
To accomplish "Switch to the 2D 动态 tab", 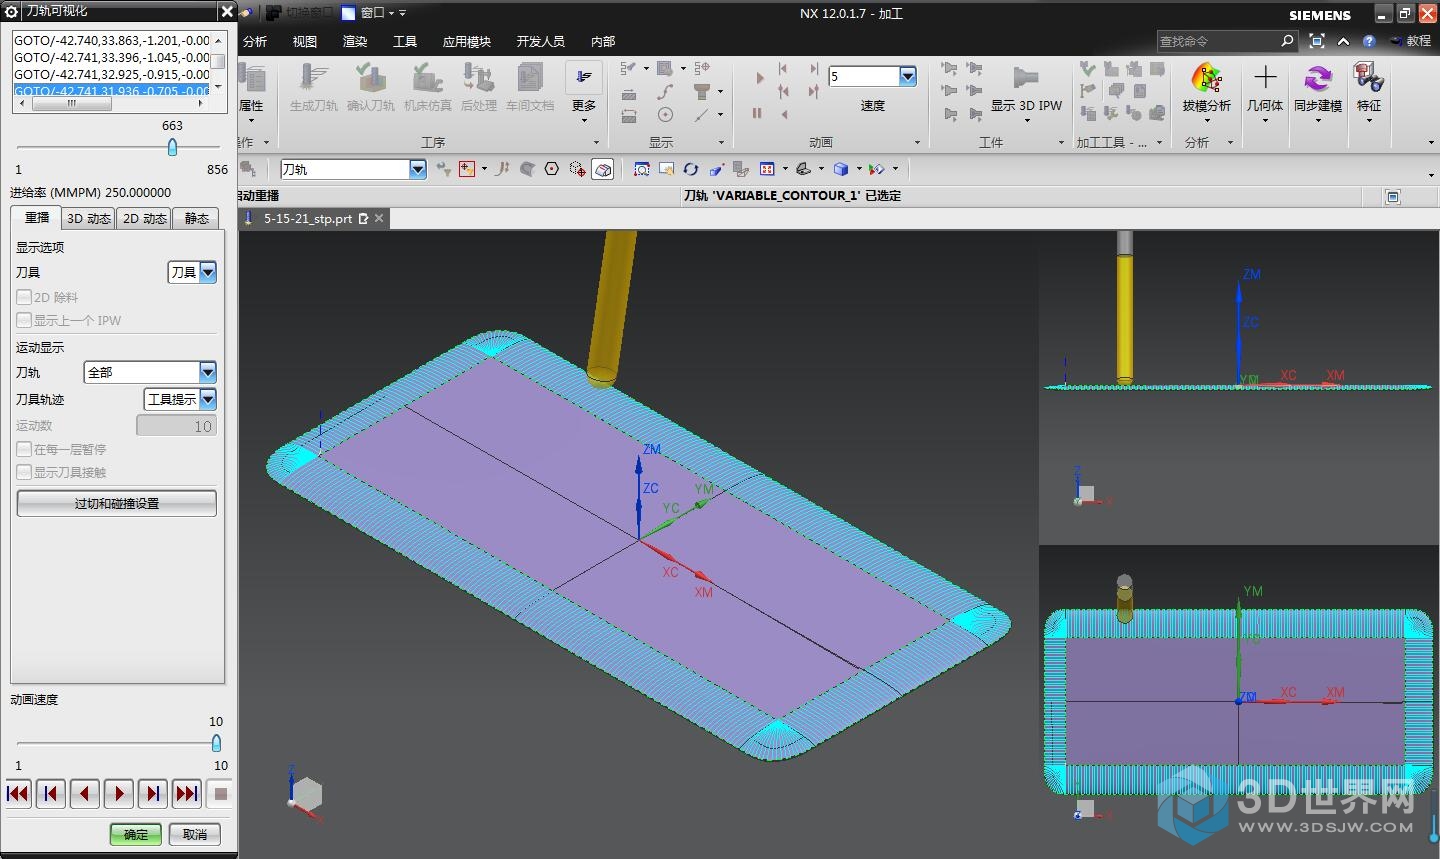I will point(144,218).
